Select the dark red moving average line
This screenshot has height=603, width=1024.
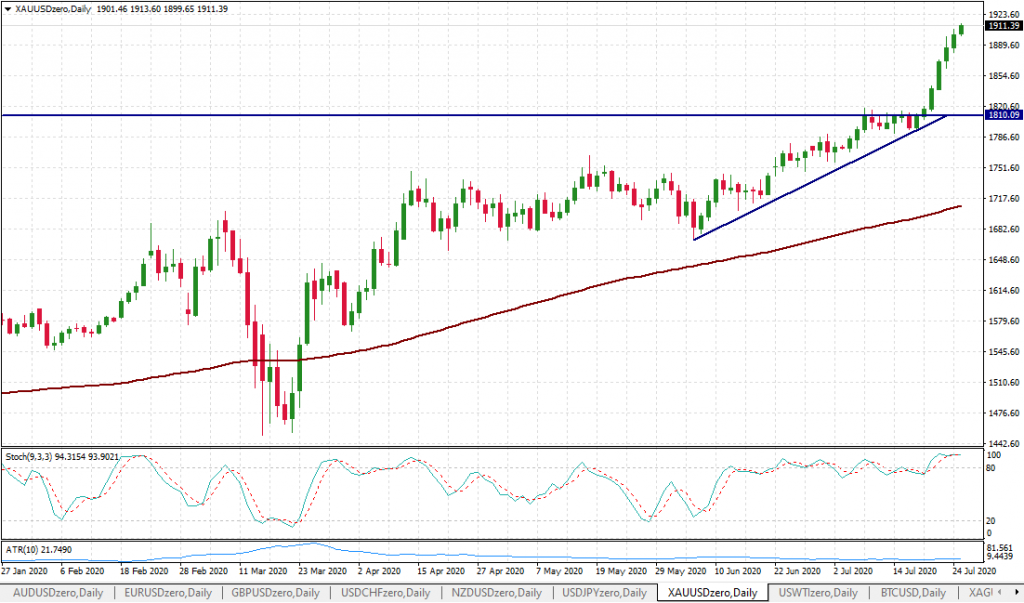(x=500, y=311)
